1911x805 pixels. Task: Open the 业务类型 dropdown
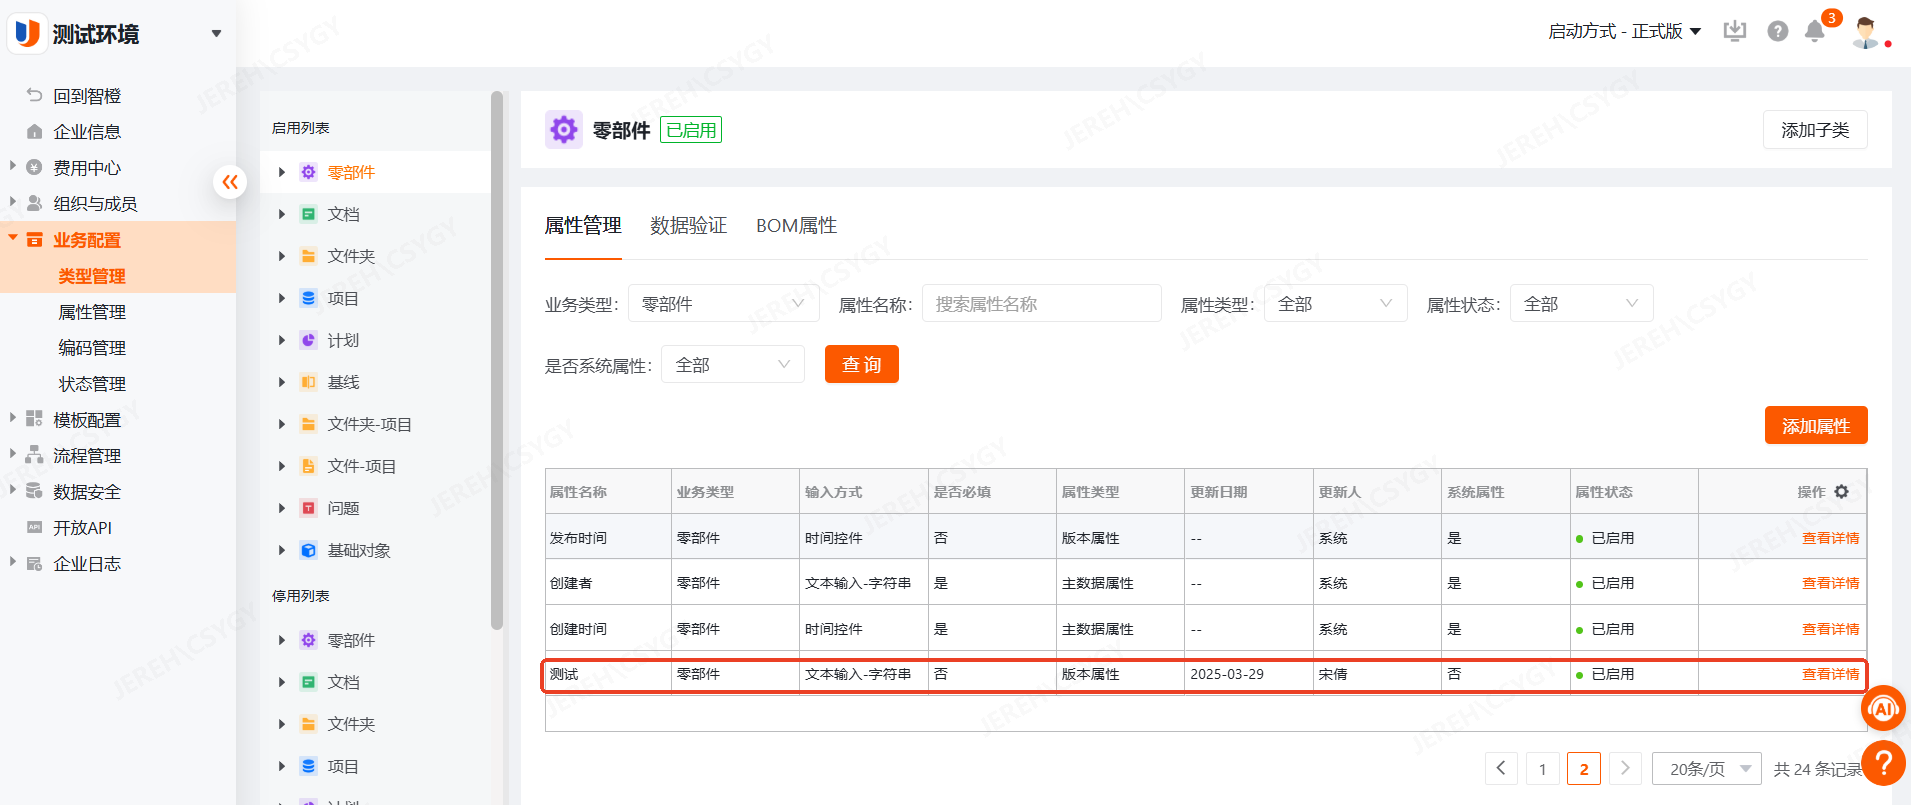[723, 304]
